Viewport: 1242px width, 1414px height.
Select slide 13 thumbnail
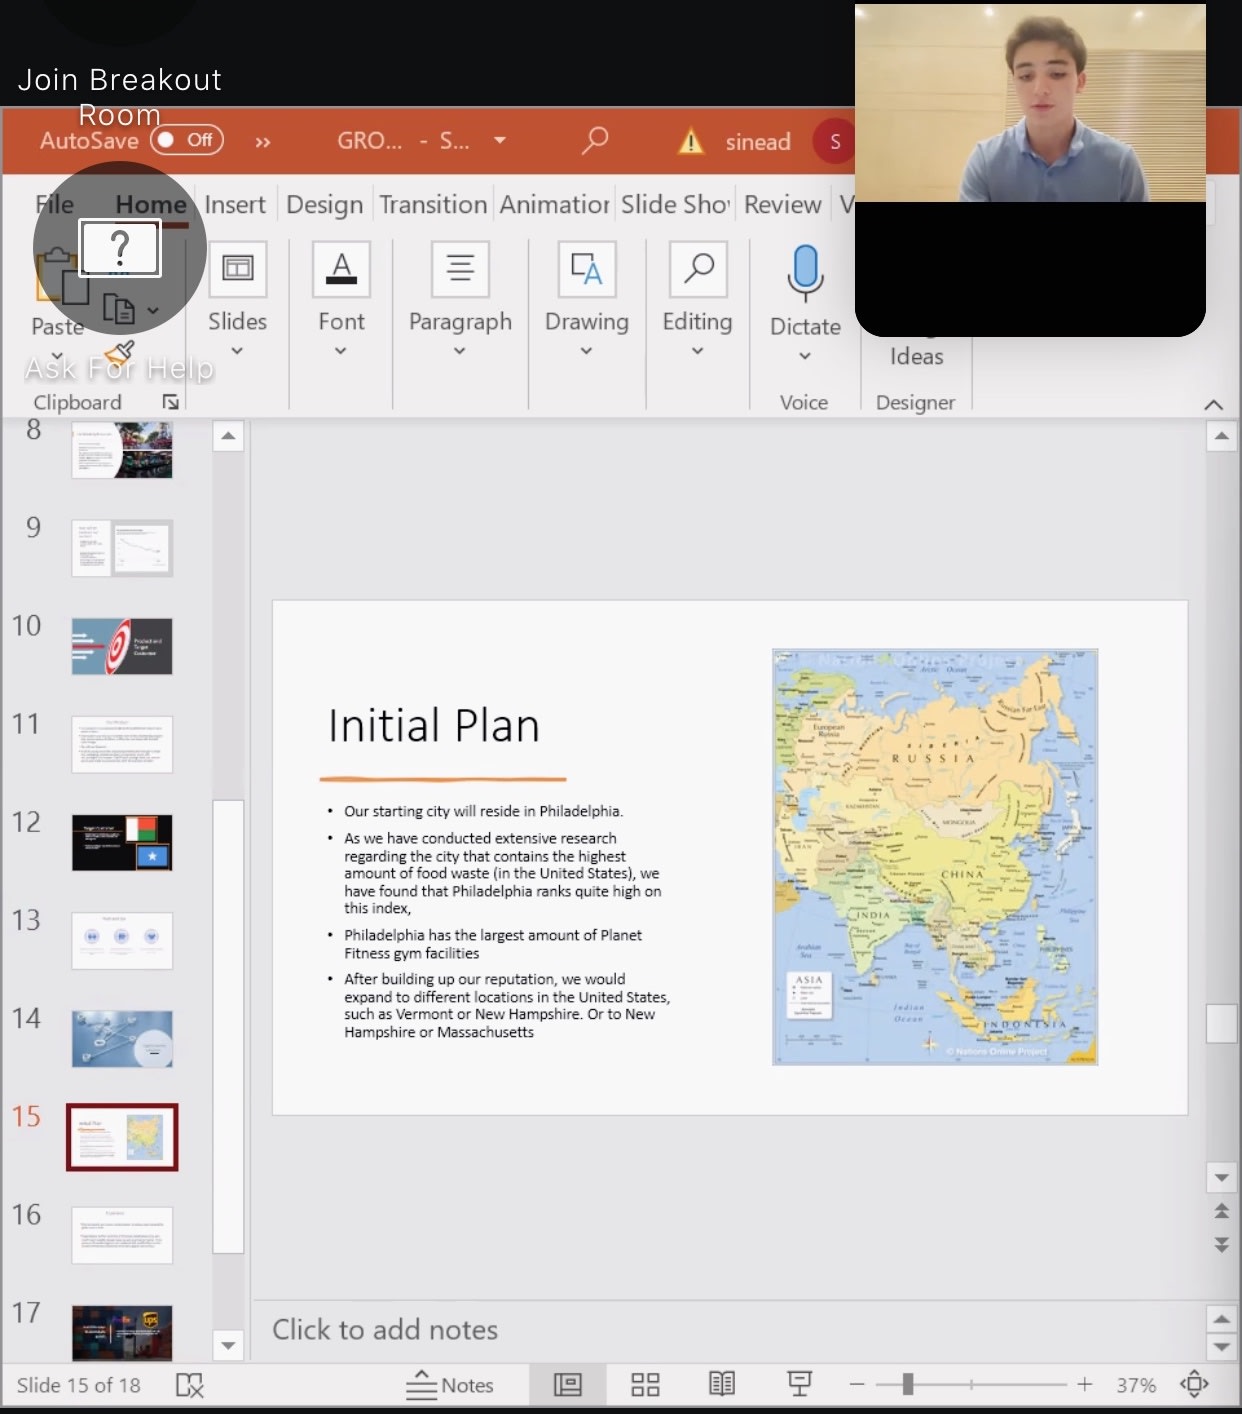click(122, 941)
